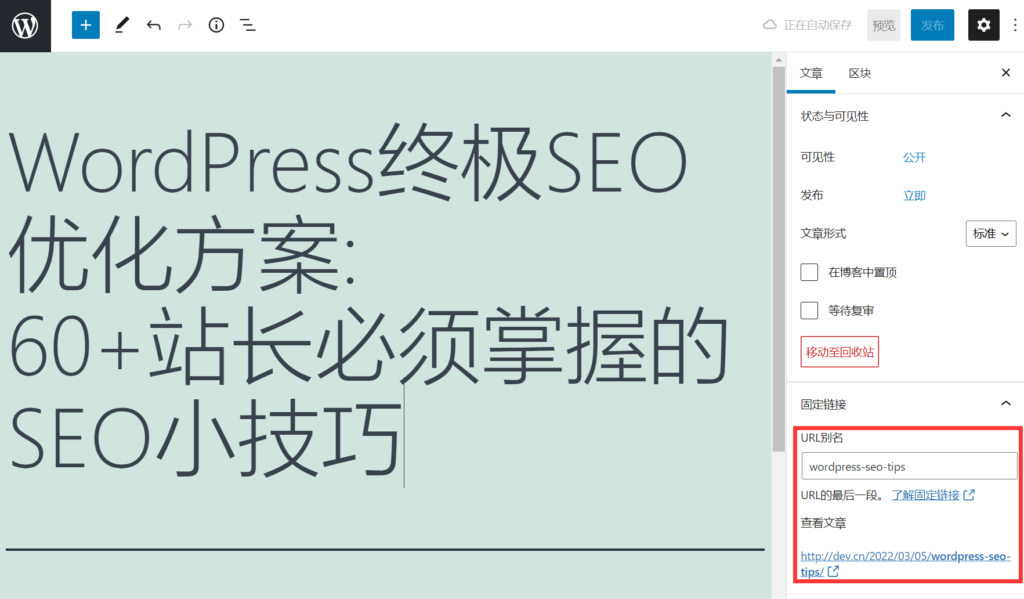The image size is (1024, 599).
Task: Click the 移动至回收站 button
Action: click(839, 351)
